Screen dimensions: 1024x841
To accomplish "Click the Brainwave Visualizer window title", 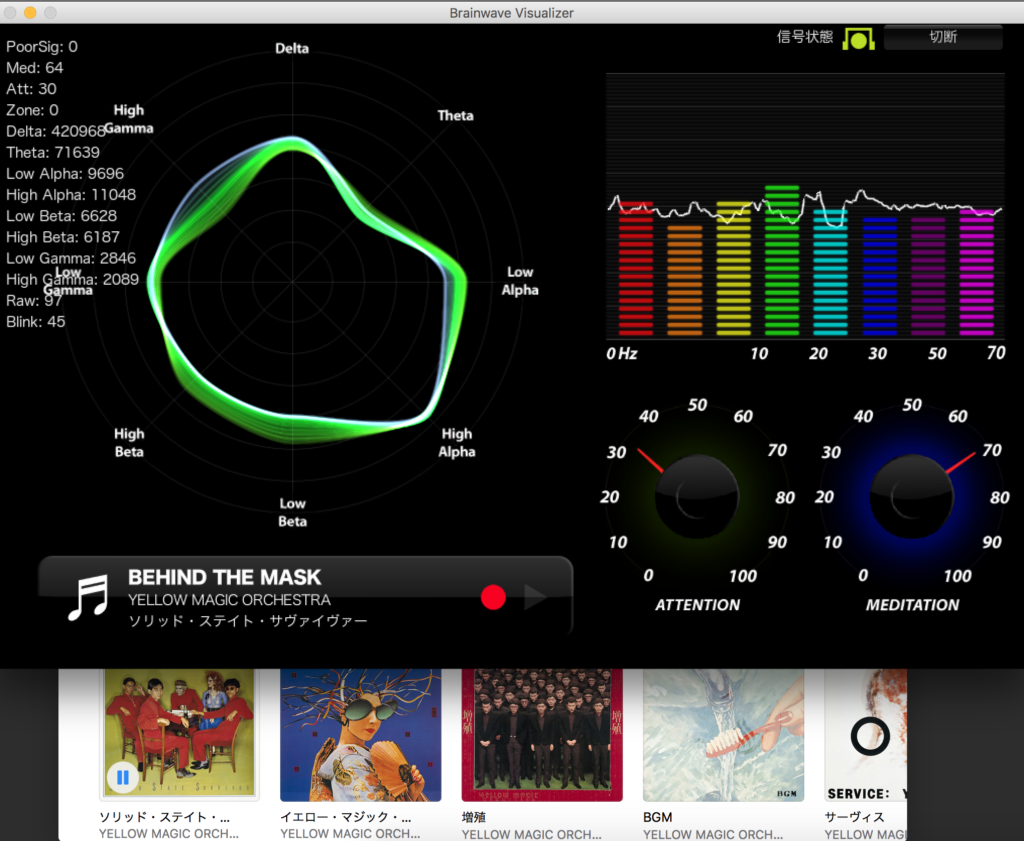I will pos(511,13).
